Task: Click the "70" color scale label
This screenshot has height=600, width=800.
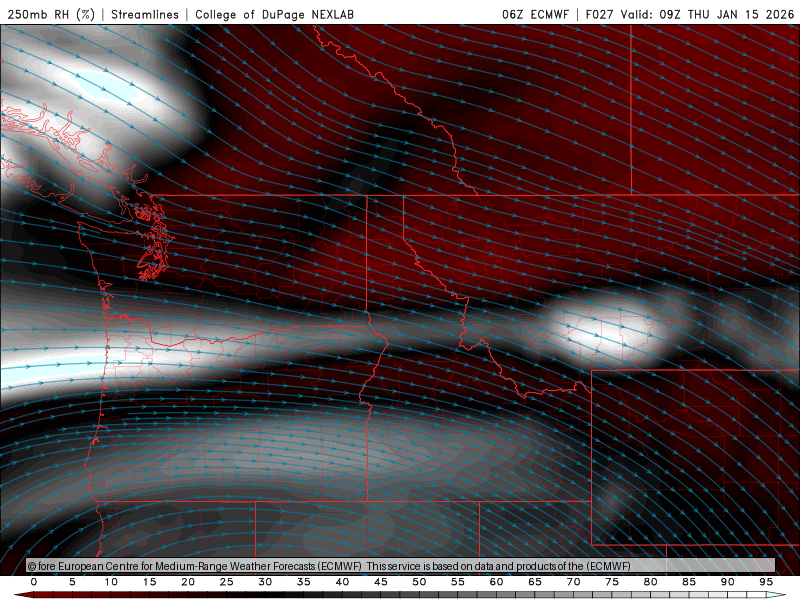Action: click(x=573, y=582)
